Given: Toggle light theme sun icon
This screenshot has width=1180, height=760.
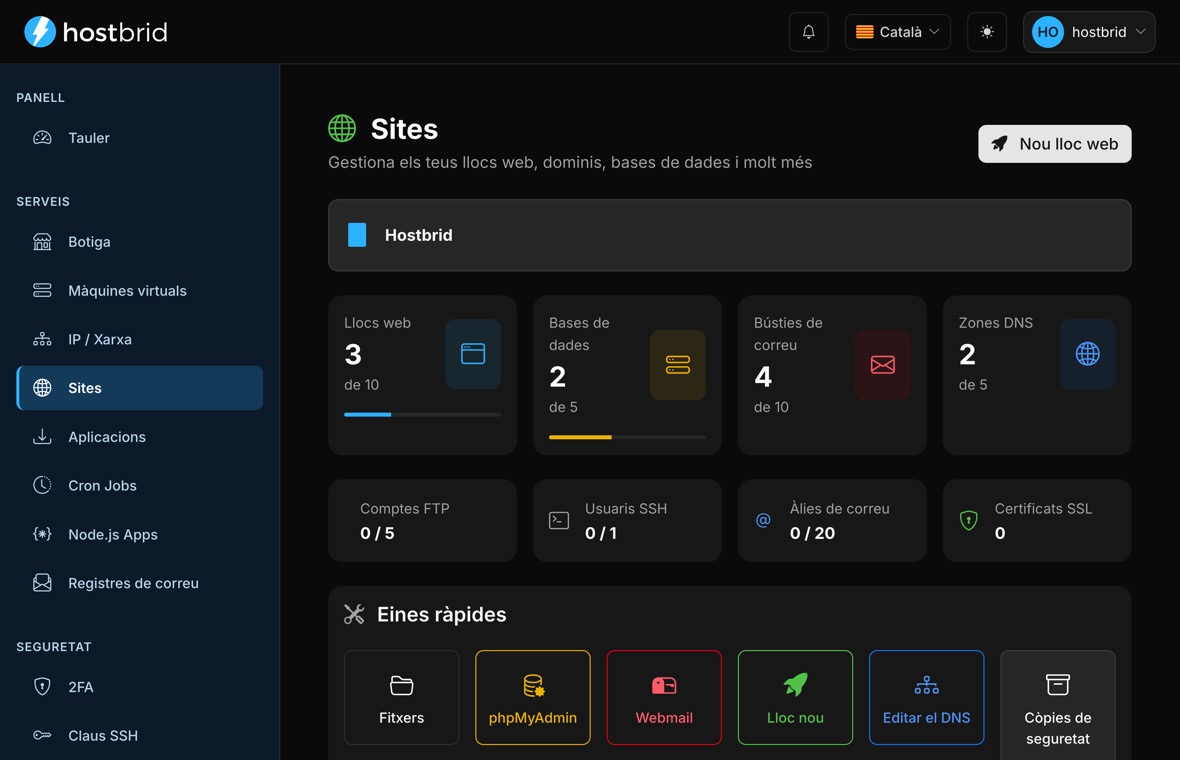Looking at the screenshot, I should tap(987, 32).
